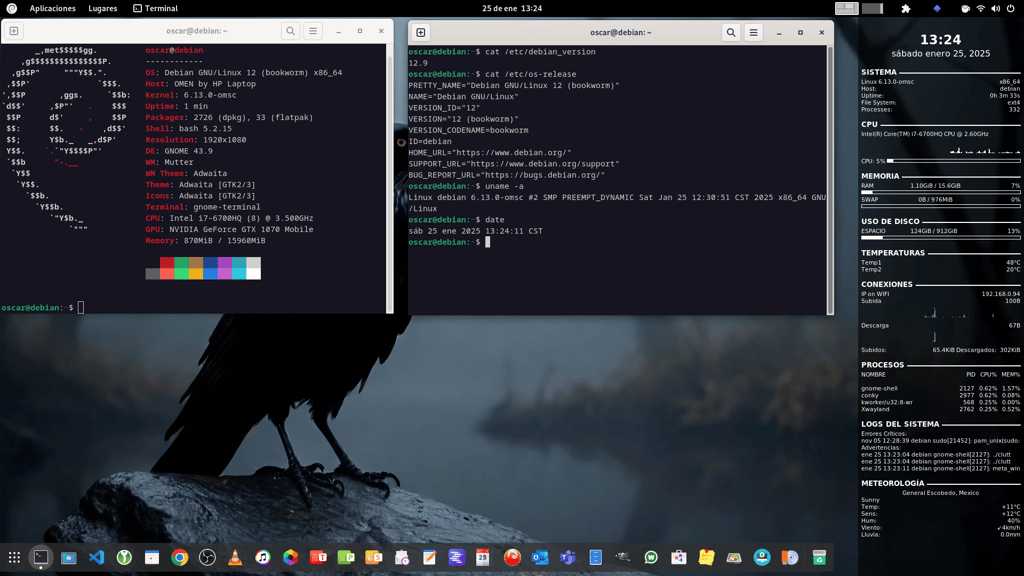
Task: Click the 'sáb 25 ene 2025 13:24:11 CST' output
Action: [475, 231]
